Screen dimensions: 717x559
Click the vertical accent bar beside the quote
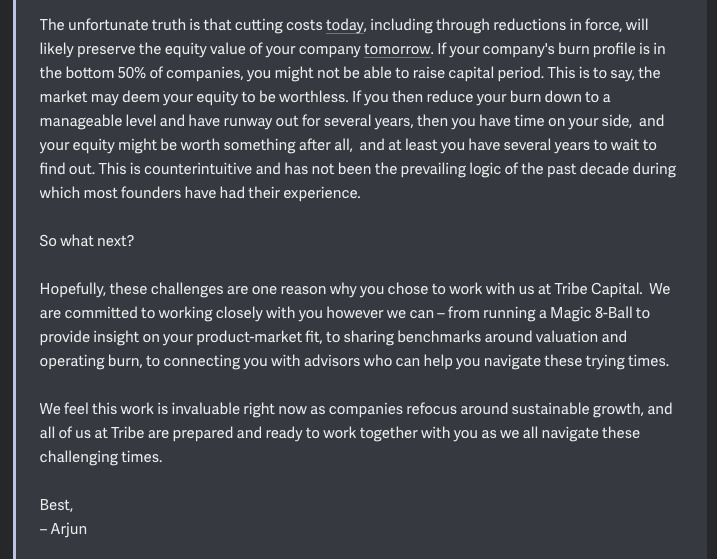pos(15,280)
